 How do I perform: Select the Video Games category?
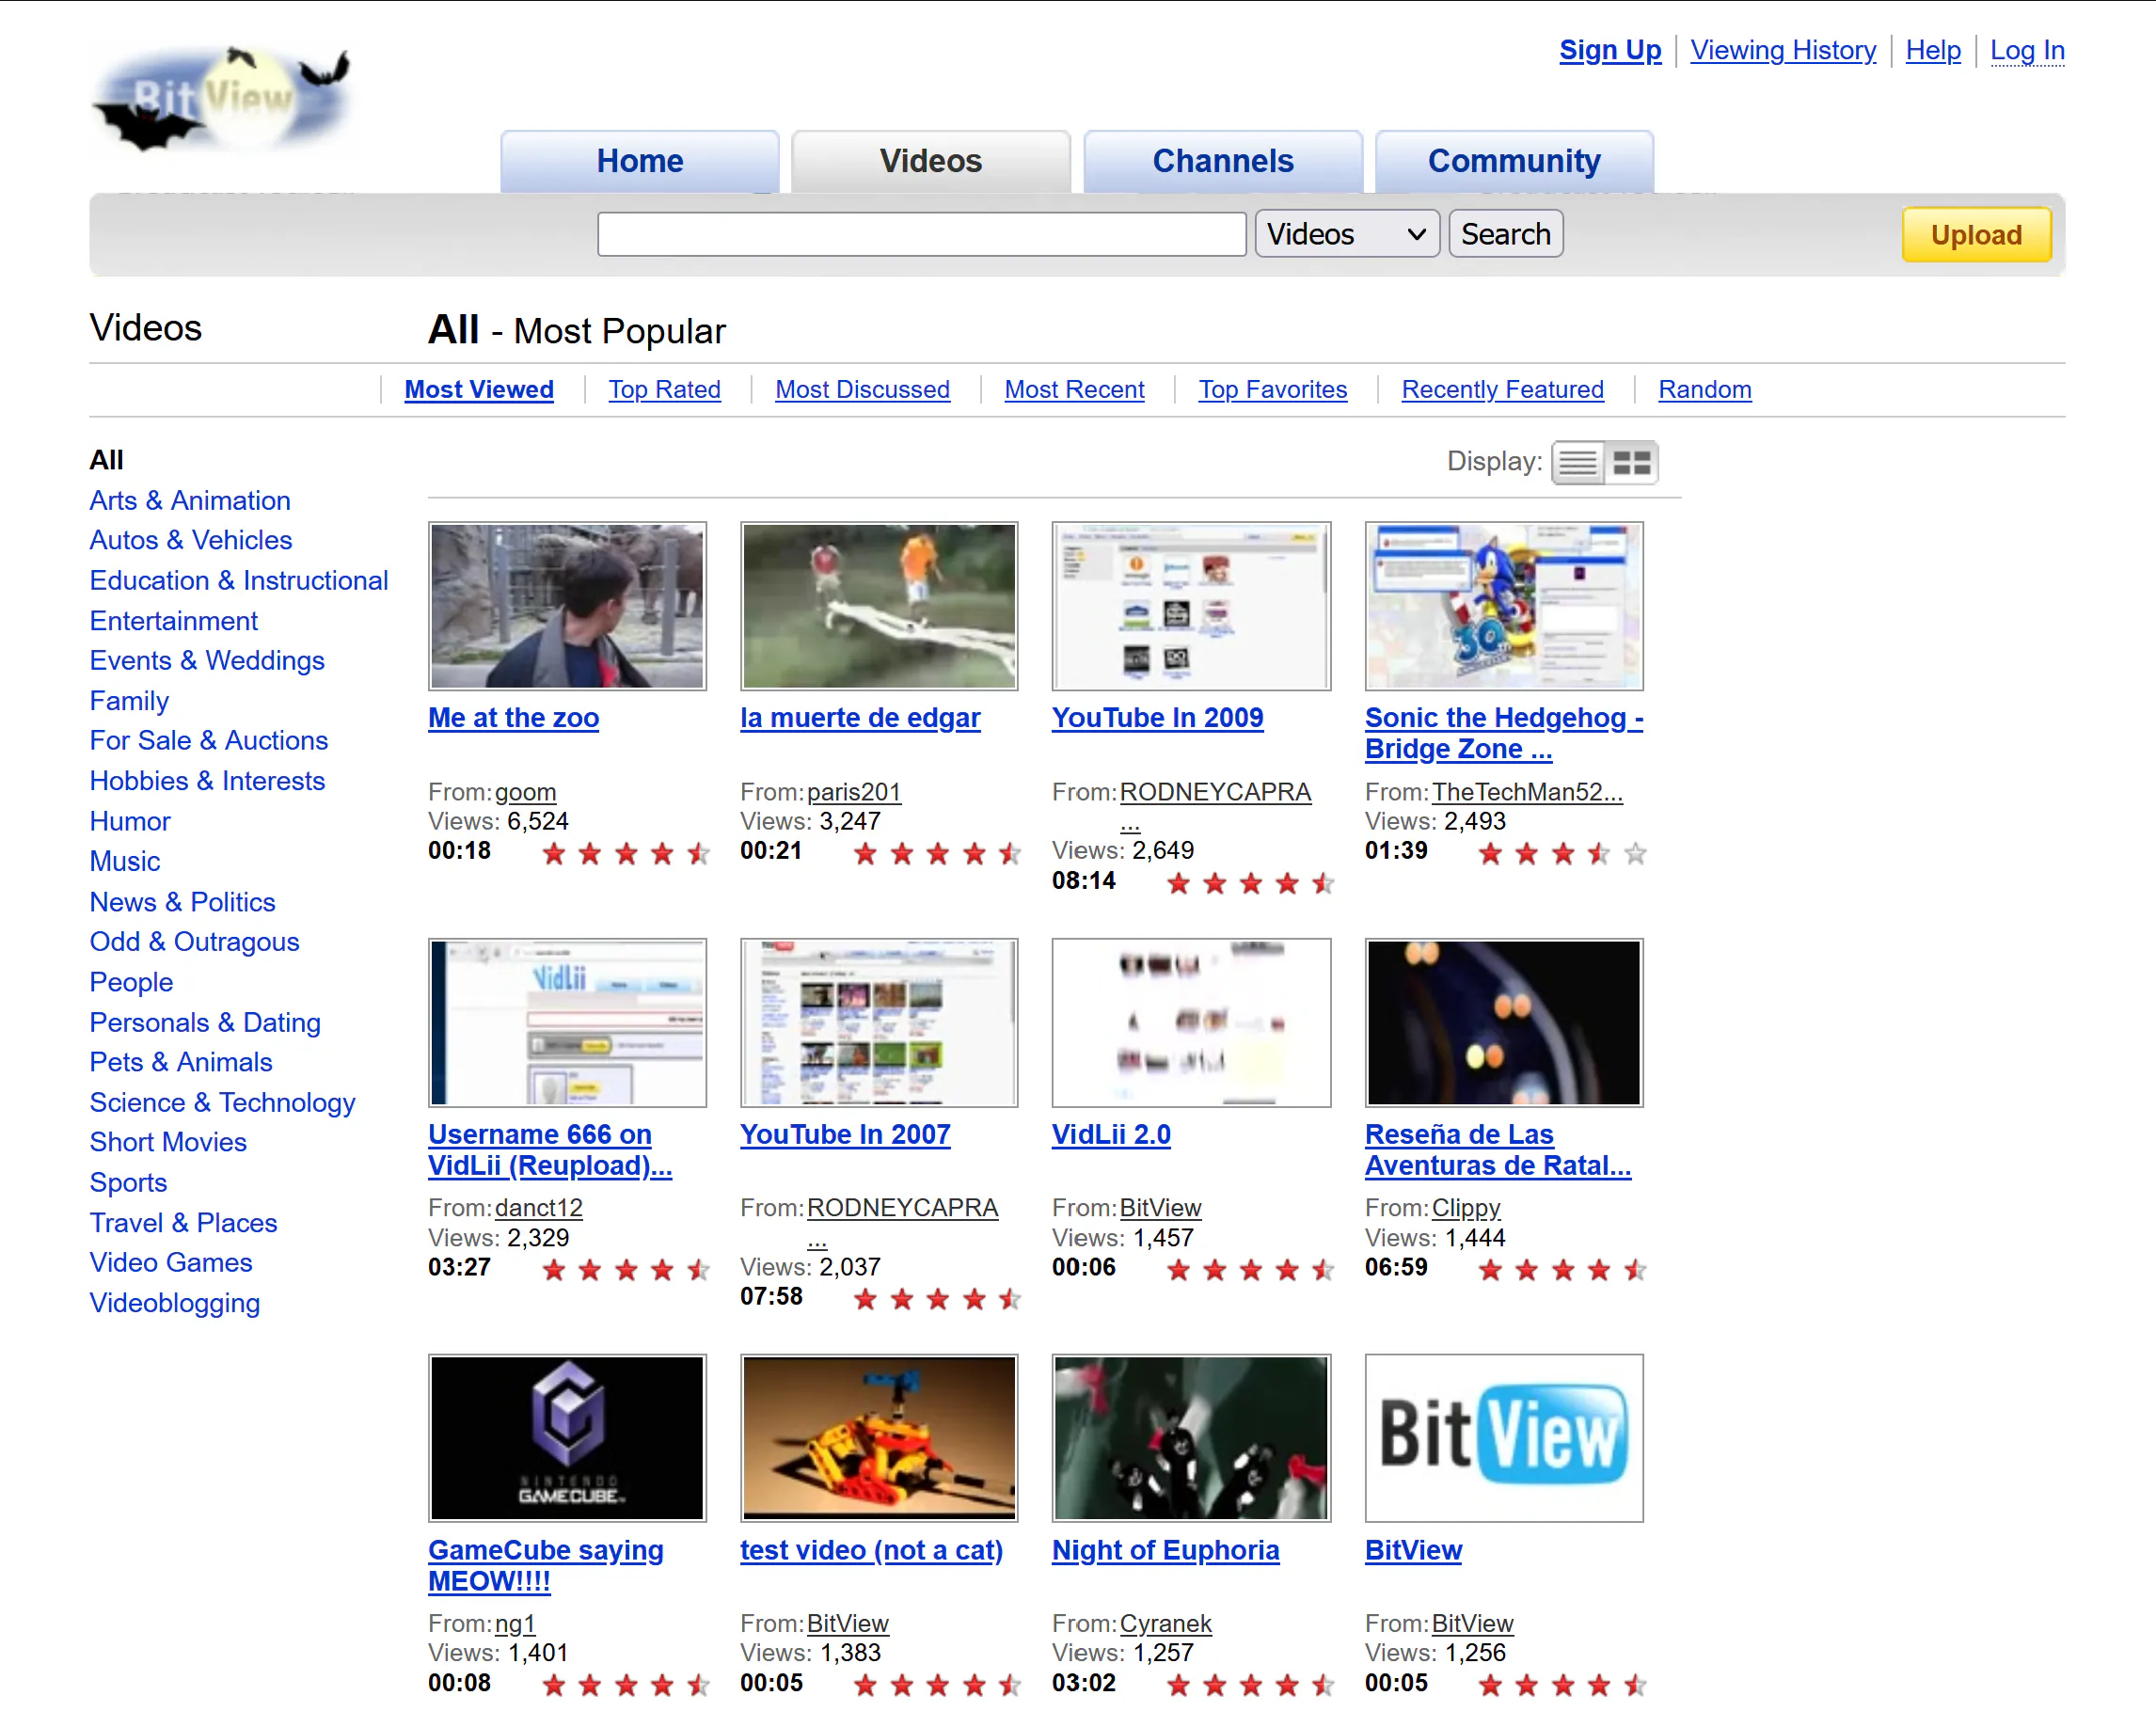pos(171,1262)
